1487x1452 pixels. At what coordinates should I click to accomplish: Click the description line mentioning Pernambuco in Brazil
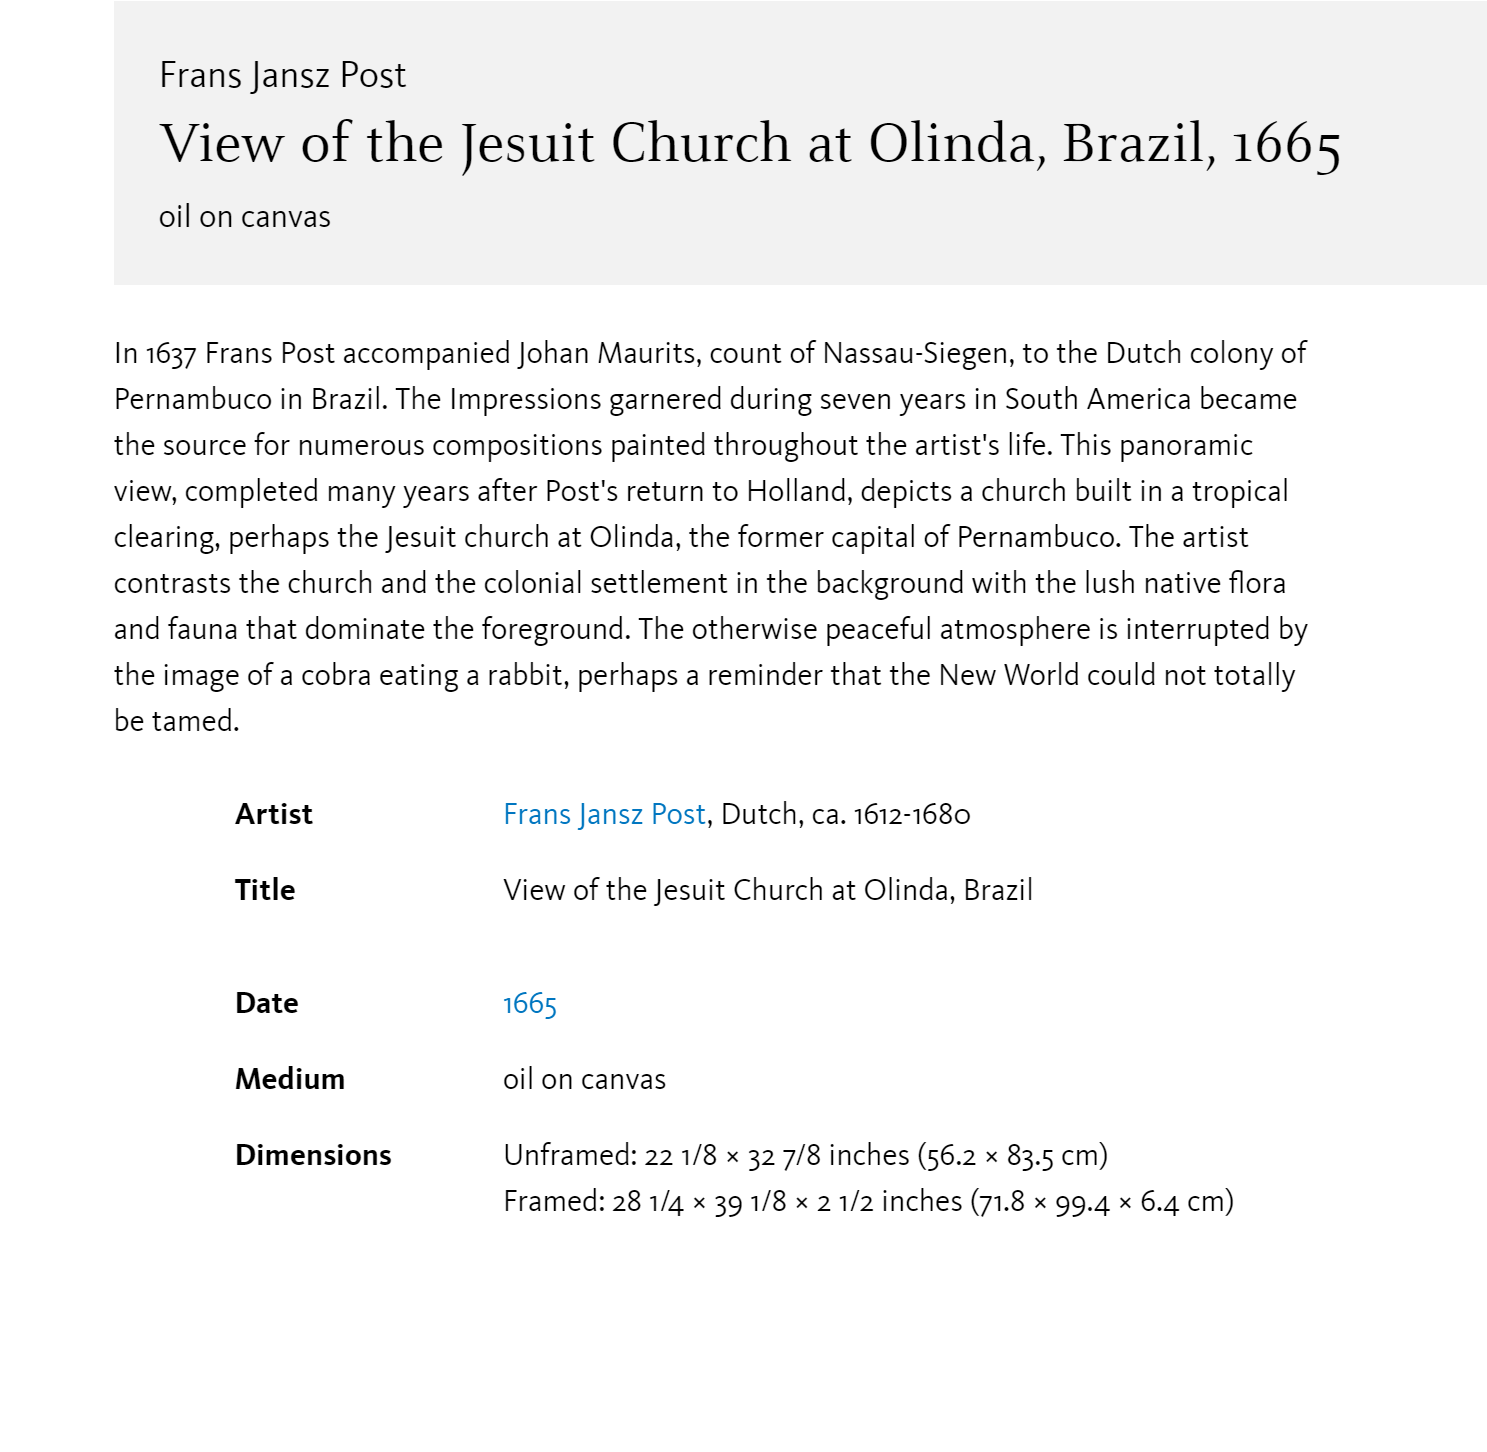coord(705,400)
